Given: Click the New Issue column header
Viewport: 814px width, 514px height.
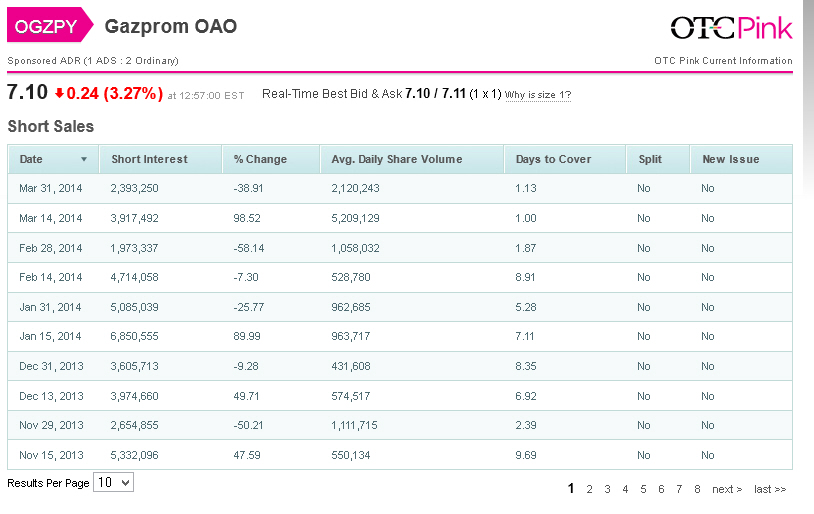Looking at the screenshot, I should [731, 159].
